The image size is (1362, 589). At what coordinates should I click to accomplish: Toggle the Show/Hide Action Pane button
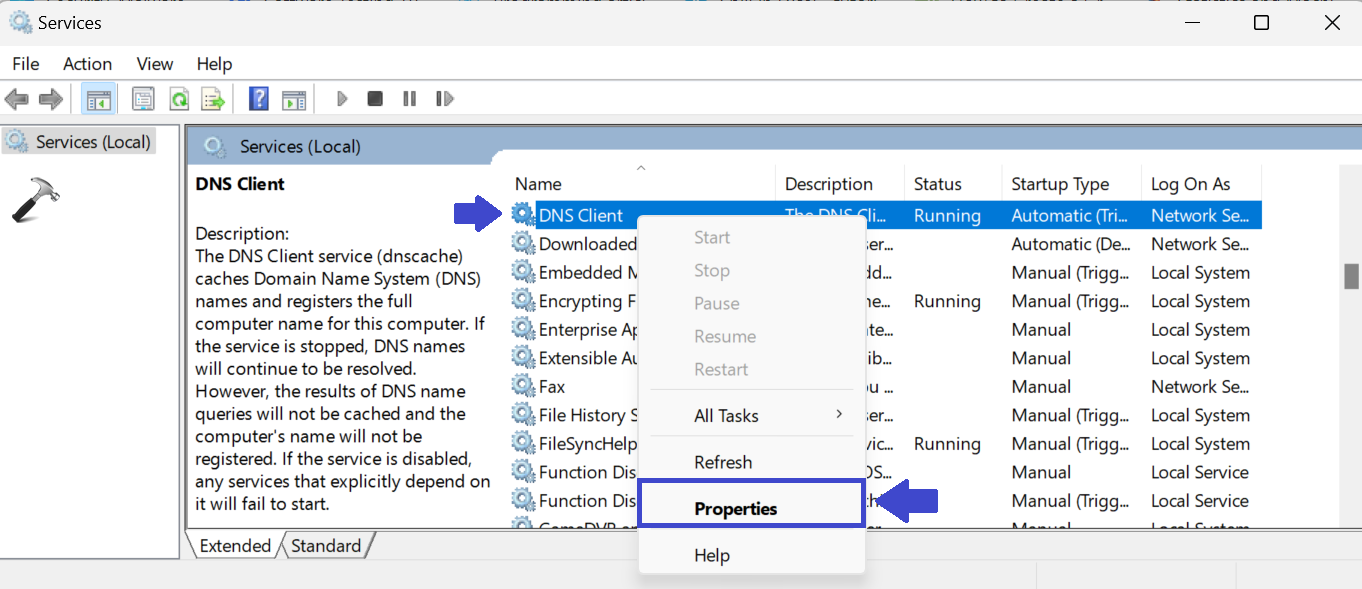coord(293,99)
